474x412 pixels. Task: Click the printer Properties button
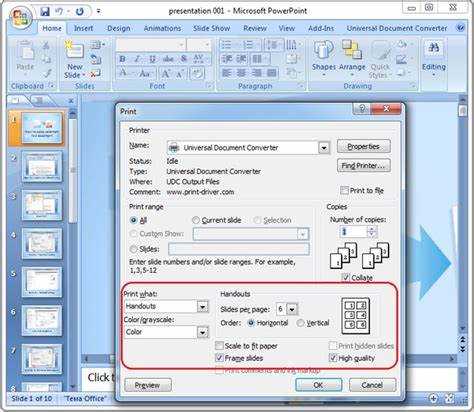364,146
